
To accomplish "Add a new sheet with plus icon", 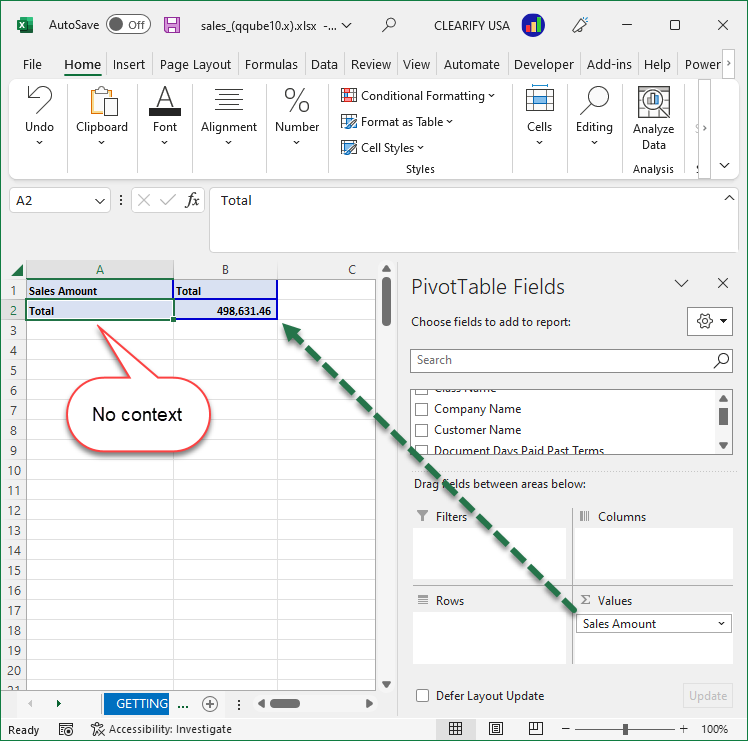I will pyautogui.click(x=210, y=703).
